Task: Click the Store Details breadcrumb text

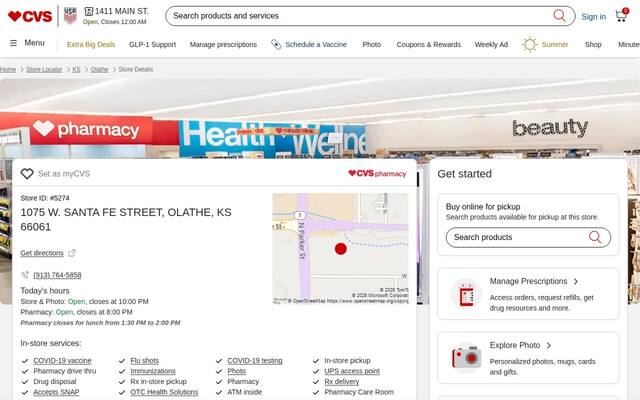Action: (136, 69)
